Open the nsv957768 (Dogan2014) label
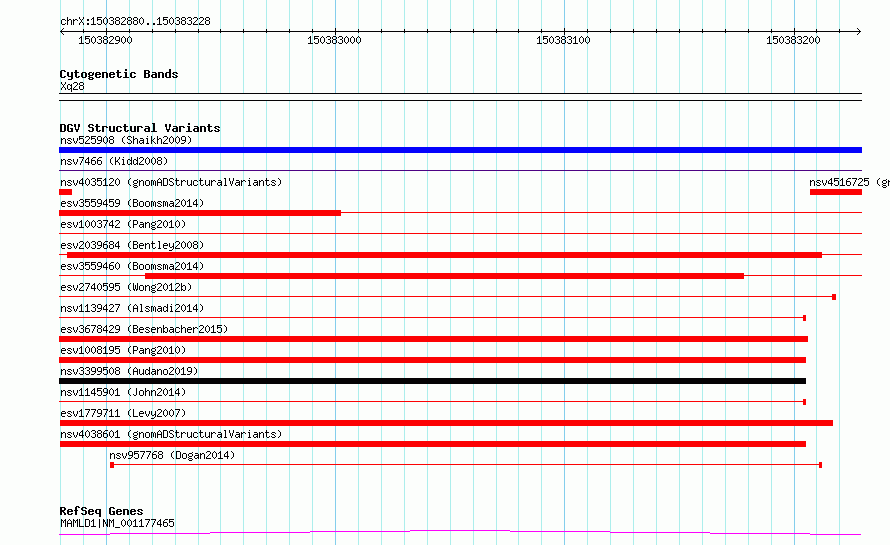This screenshot has height=545, width=890. point(172,455)
